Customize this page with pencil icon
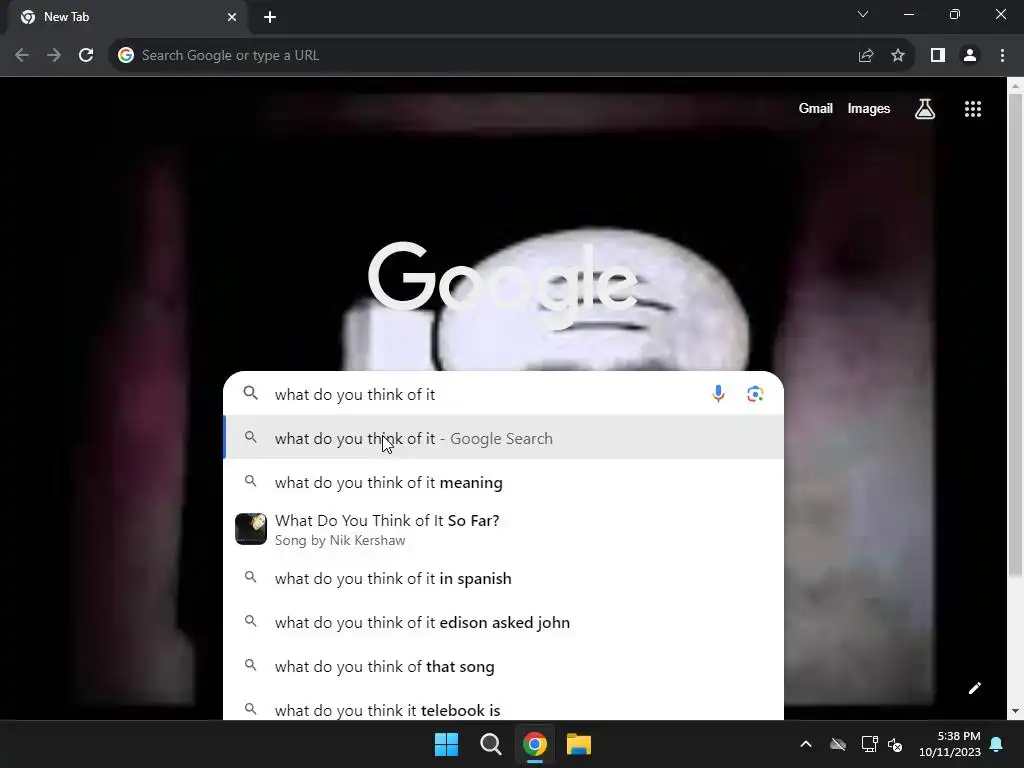The width and height of the screenshot is (1024, 768). (x=974, y=688)
